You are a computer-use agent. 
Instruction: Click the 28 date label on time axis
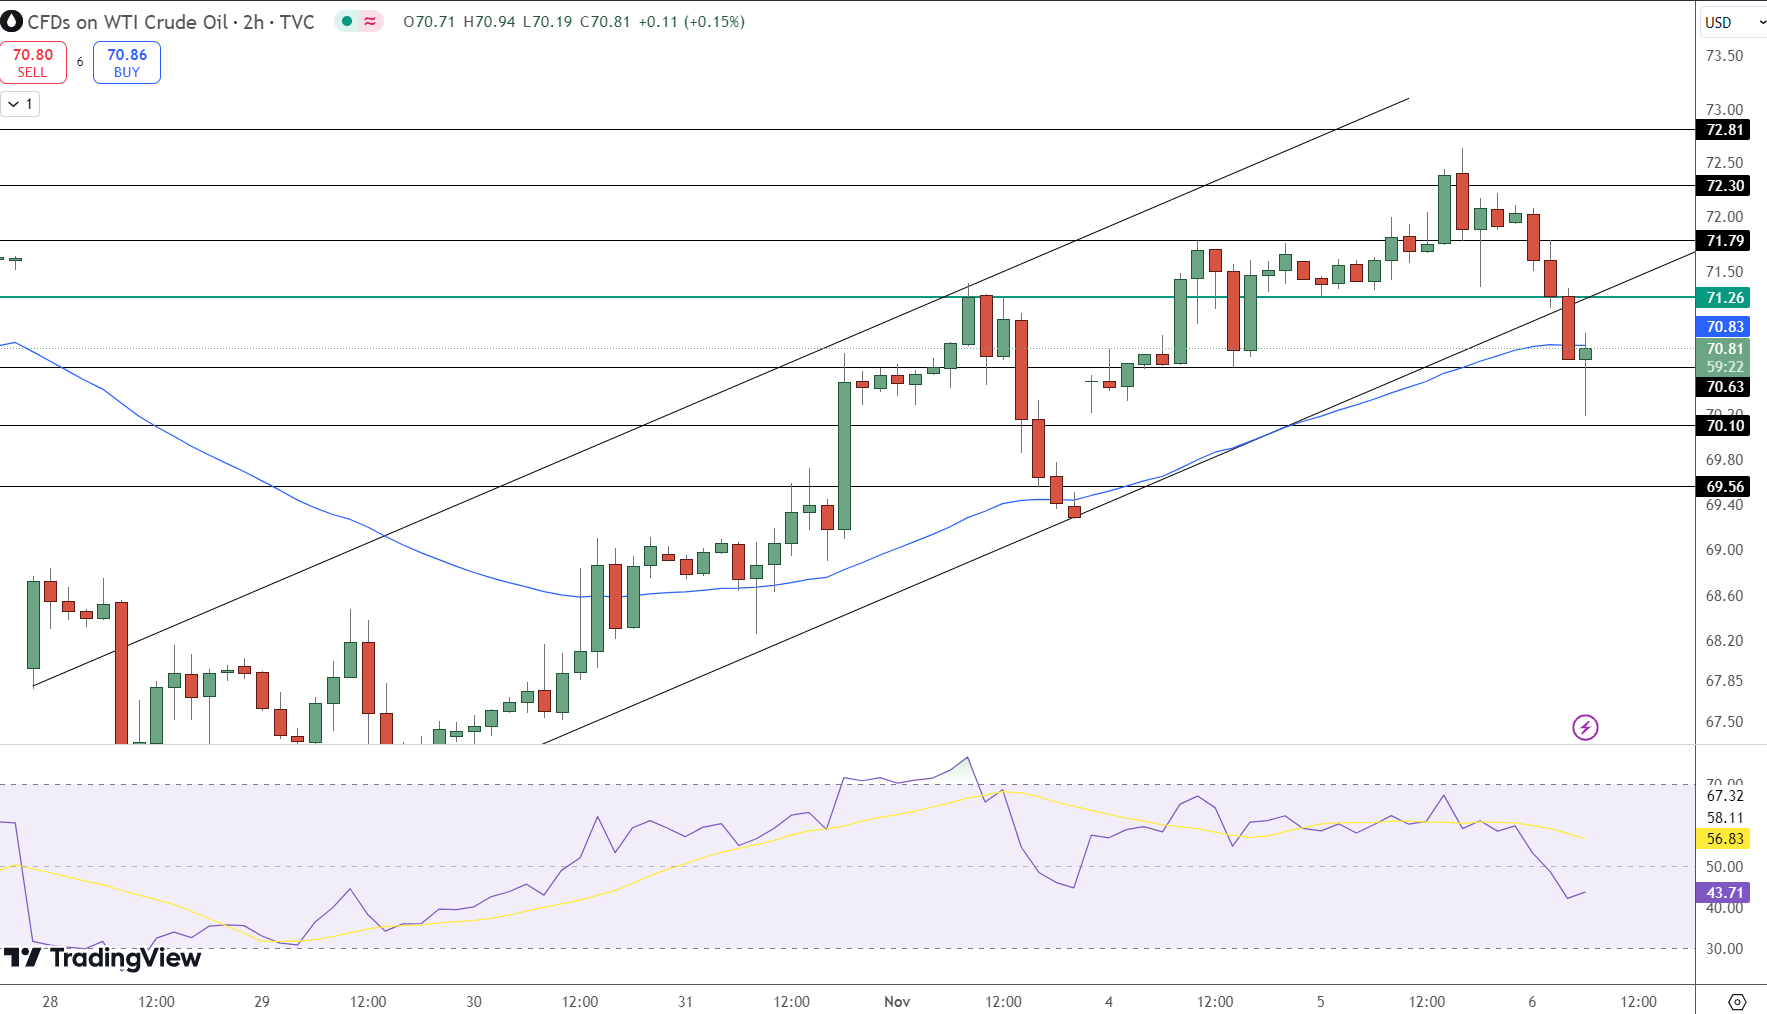[x=50, y=1001]
